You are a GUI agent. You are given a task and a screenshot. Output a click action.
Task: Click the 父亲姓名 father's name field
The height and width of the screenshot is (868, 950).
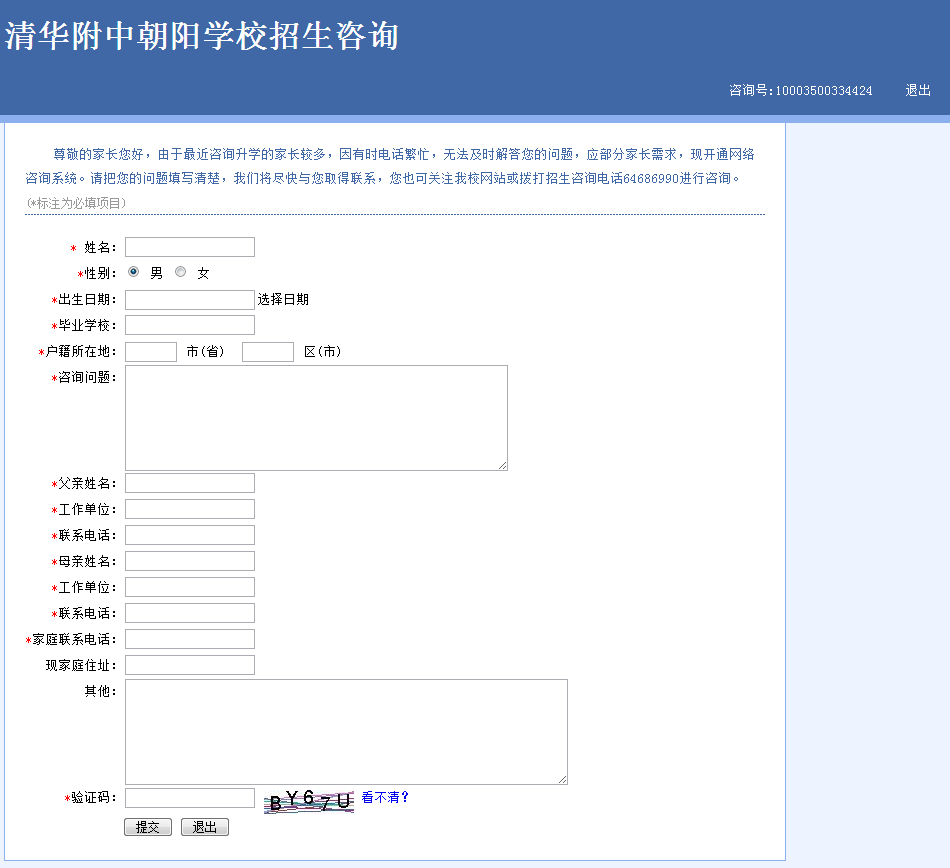click(x=190, y=483)
